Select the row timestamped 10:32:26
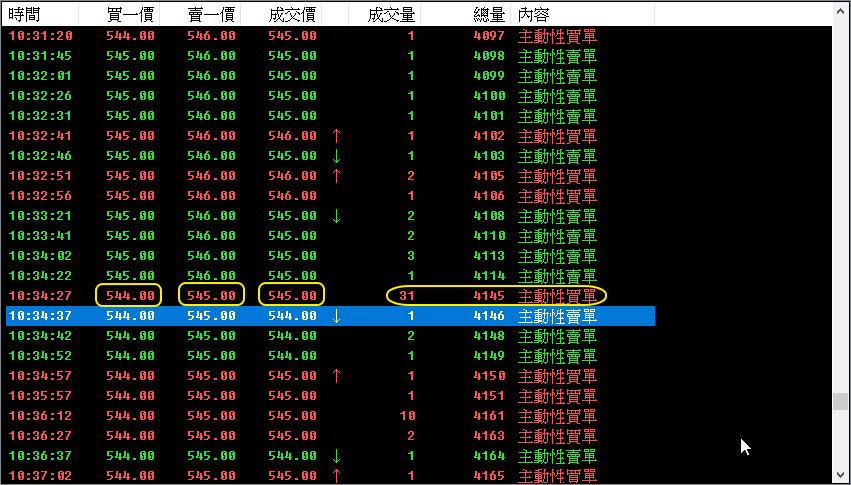851x485 pixels. 330,96
